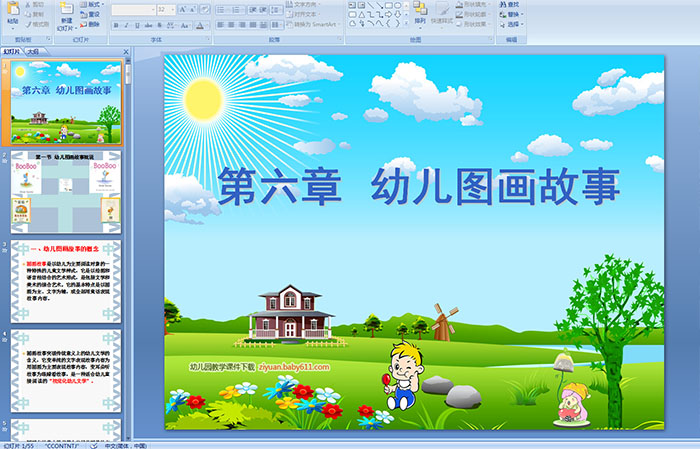Viewport: 700px width, 449px height.
Task: Select slide 1 thumbnail (第六章 幼儿图画故事)
Action: 66,102
